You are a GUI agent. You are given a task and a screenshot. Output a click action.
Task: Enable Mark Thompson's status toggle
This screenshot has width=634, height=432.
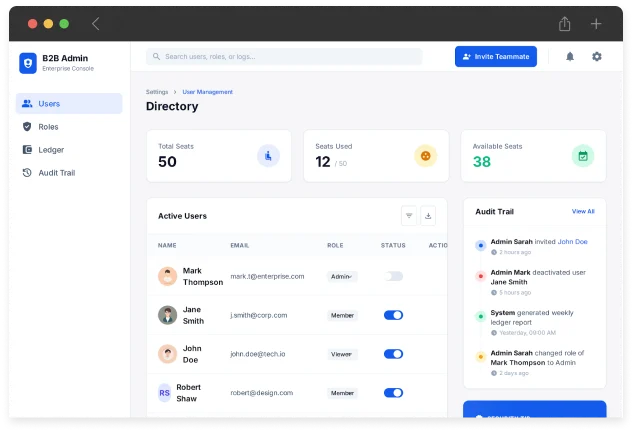pos(394,276)
